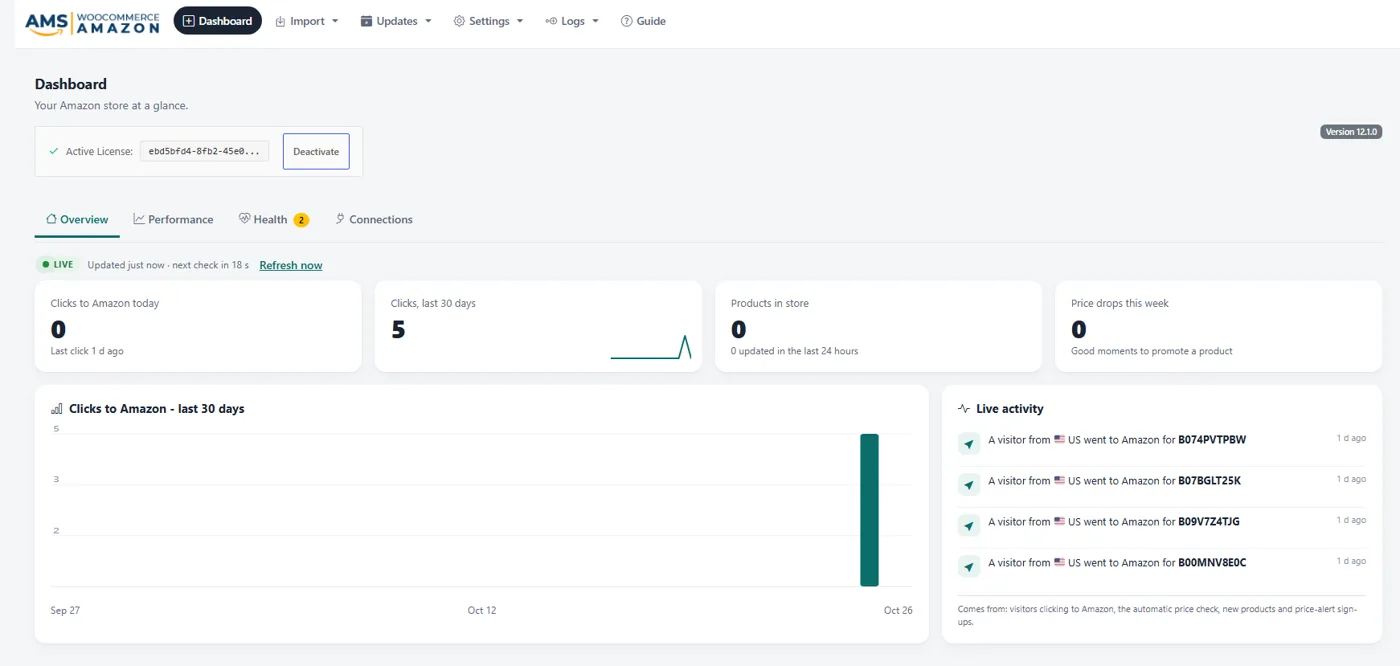Click the AMS WooCommerce Amazon logo

pos(92,24)
